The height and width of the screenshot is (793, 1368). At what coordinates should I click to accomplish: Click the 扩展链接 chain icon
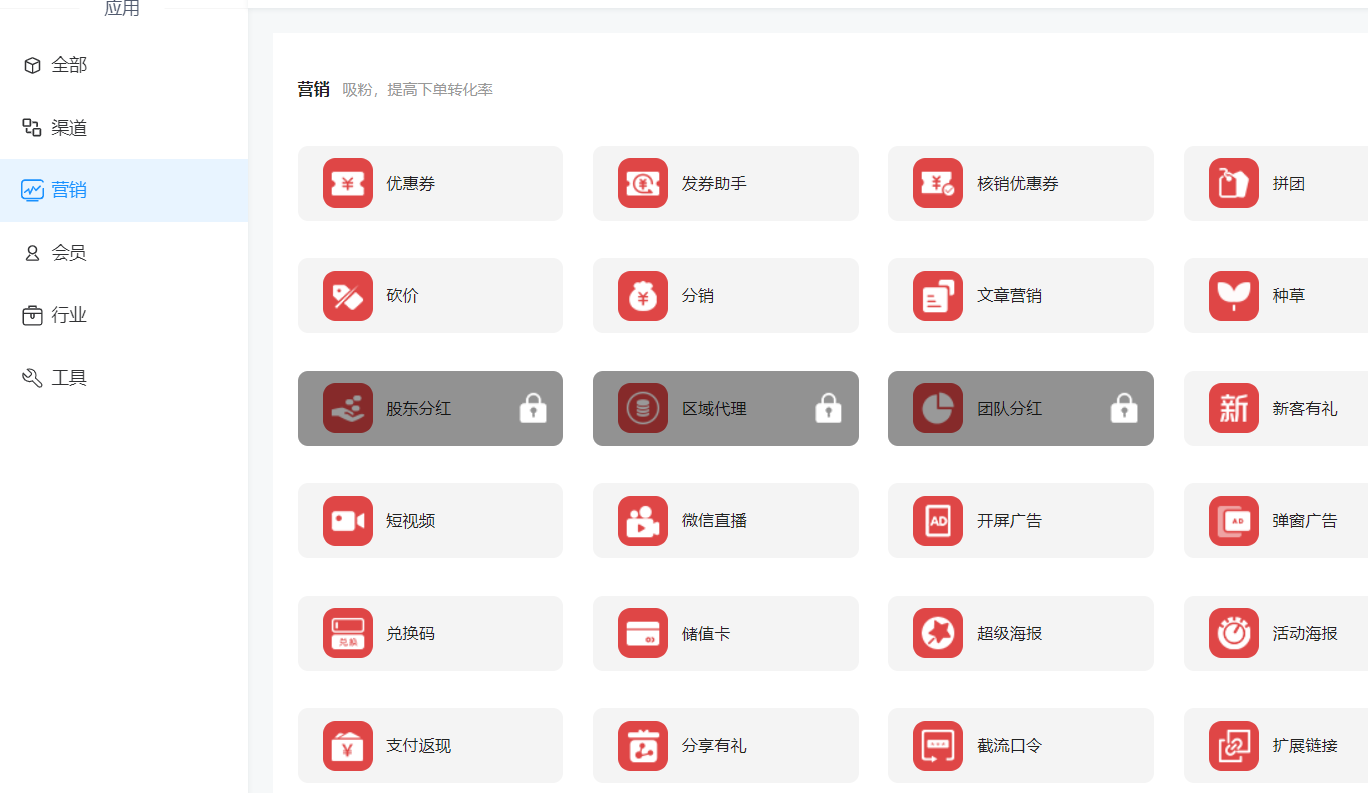pyautogui.click(x=1233, y=746)
